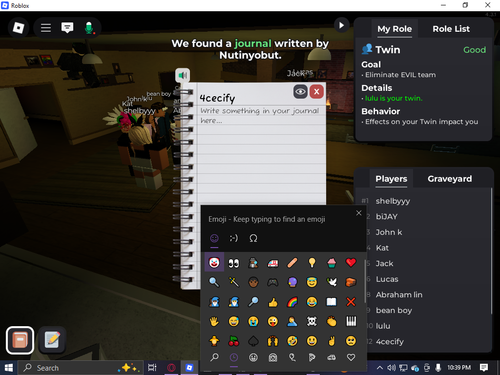Insert the rainbow emoji

(292, 302)
